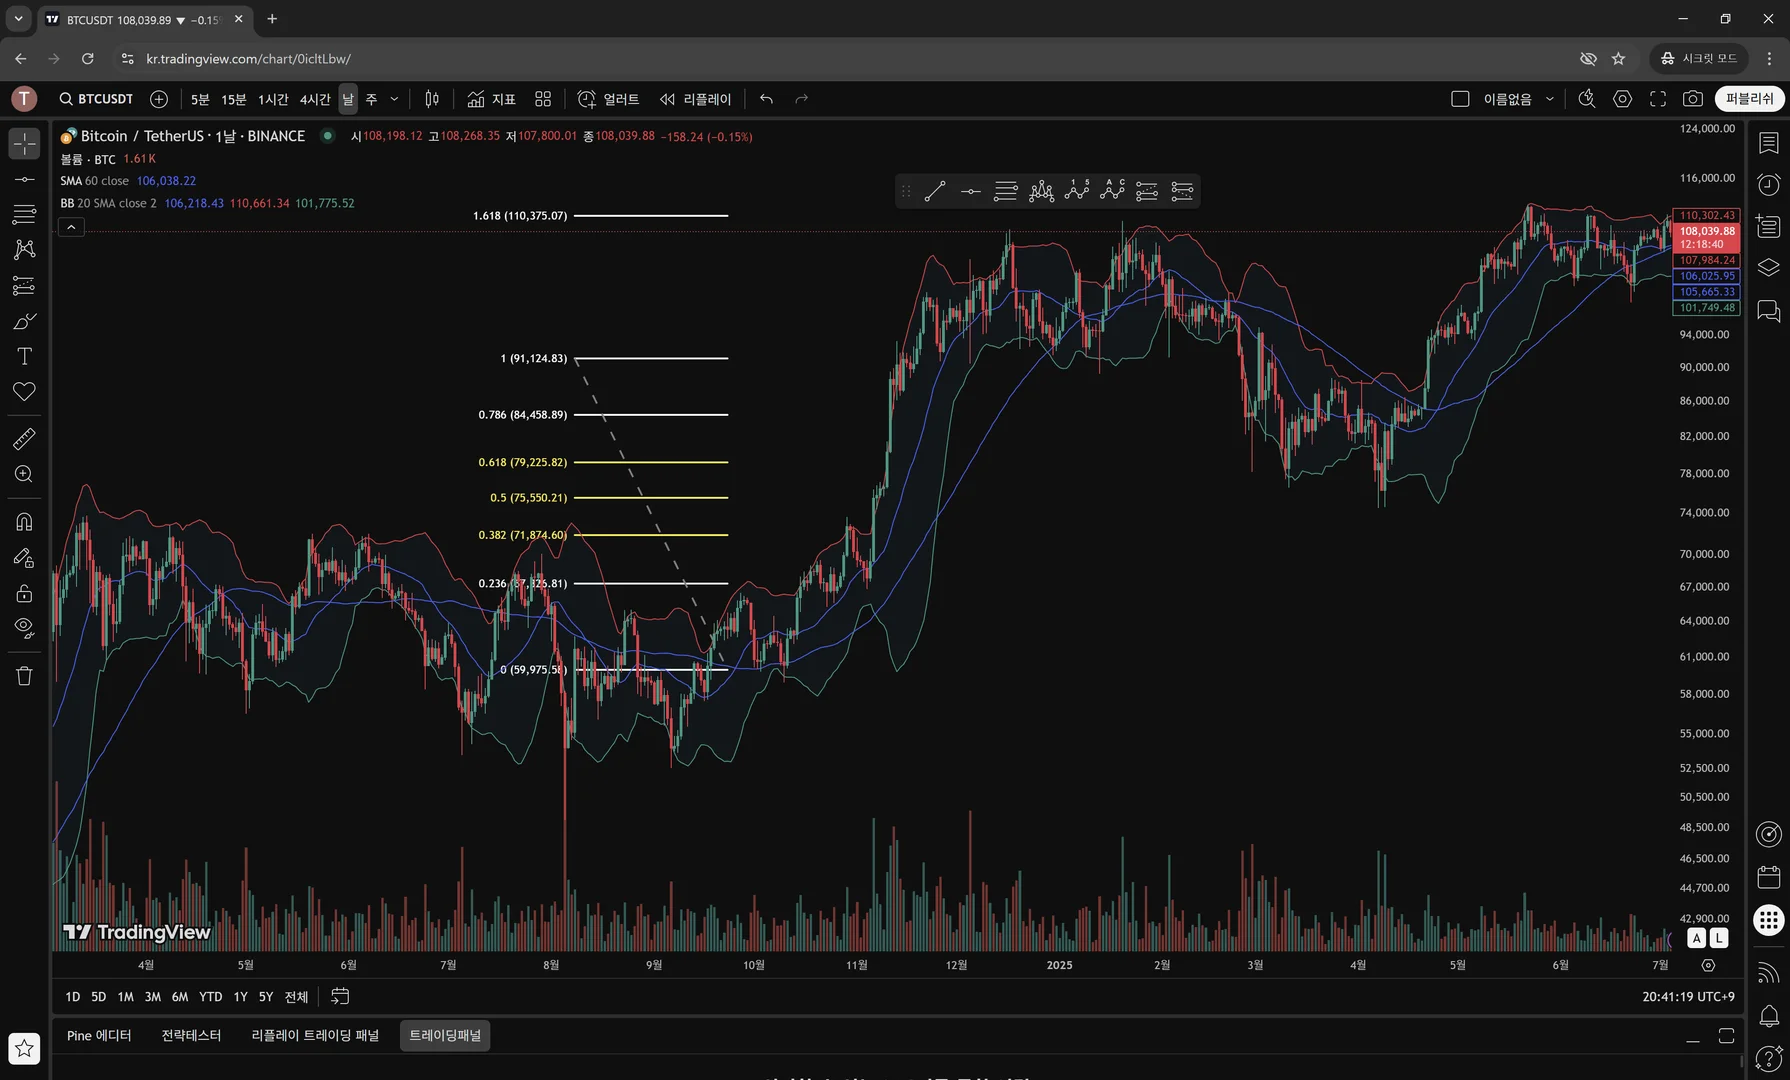Take a chart snapshot with camera icon
1790x1080 pixels.
pyautogui.click(x=1692, y=99)
